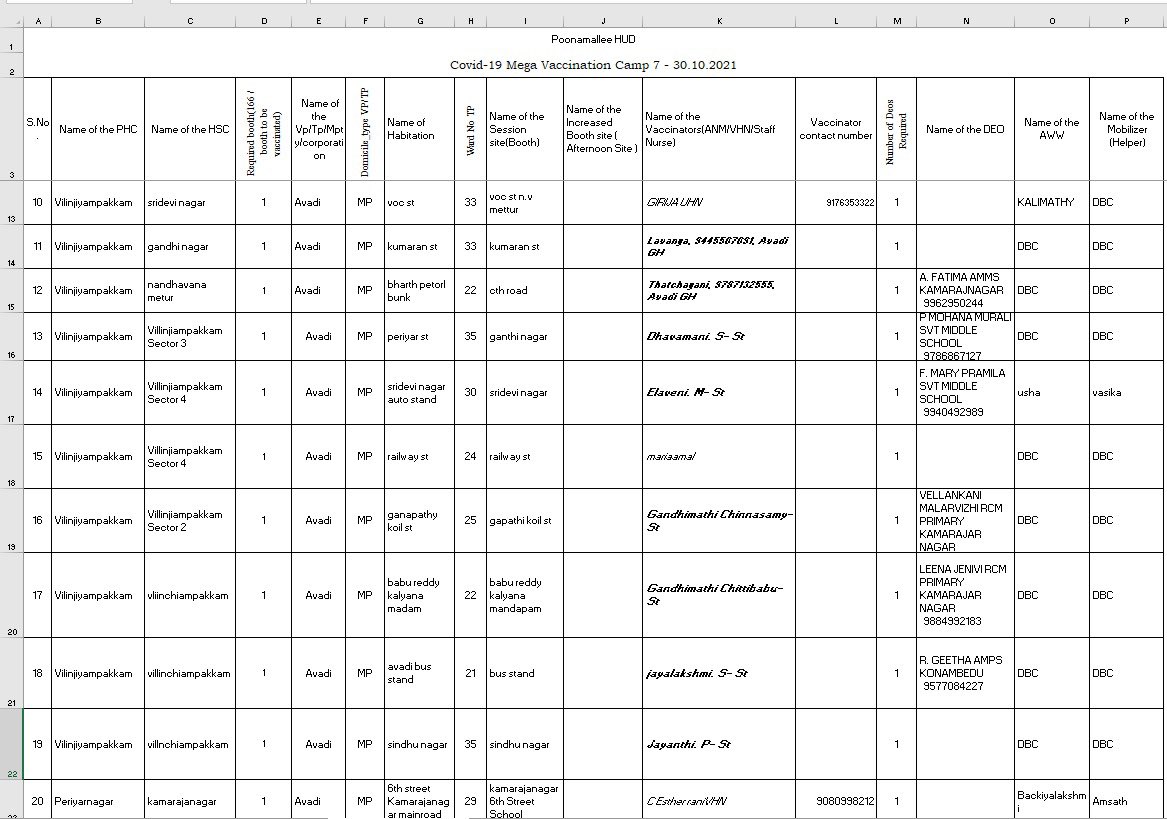Click the 'F. MARY PRAMILA' DEO cell

[965, 392]
